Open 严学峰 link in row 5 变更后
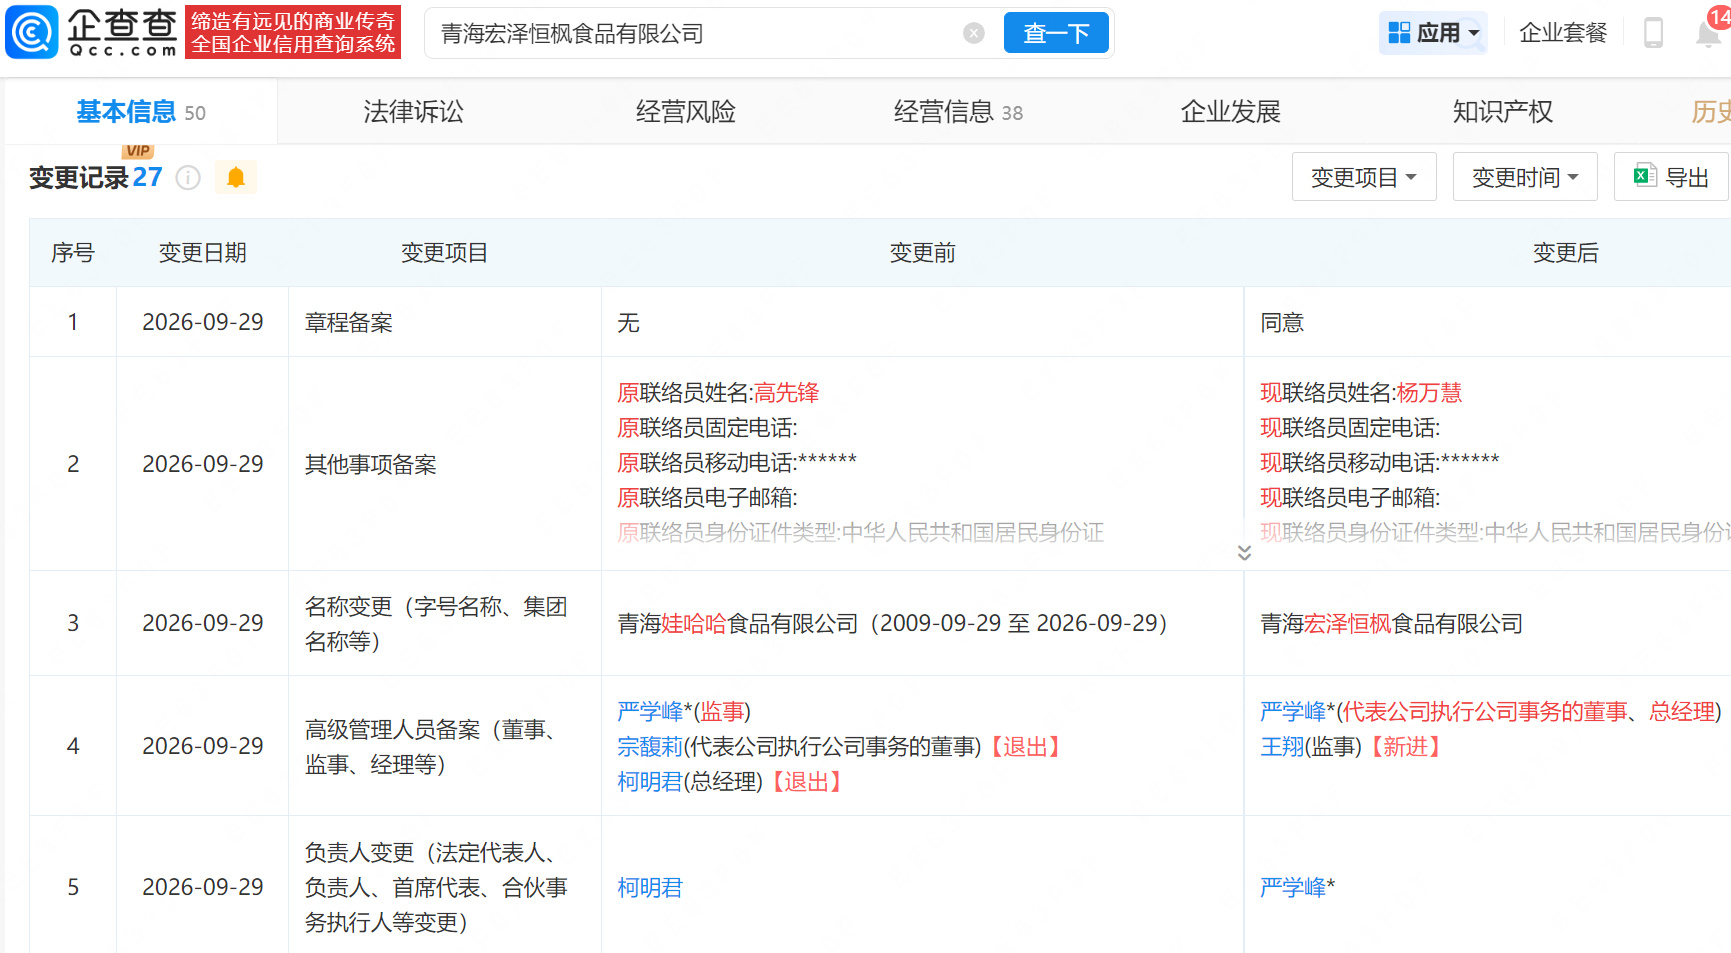Image resolution: width=1731 pixels, height=953 pixels. coord(1293,888)
